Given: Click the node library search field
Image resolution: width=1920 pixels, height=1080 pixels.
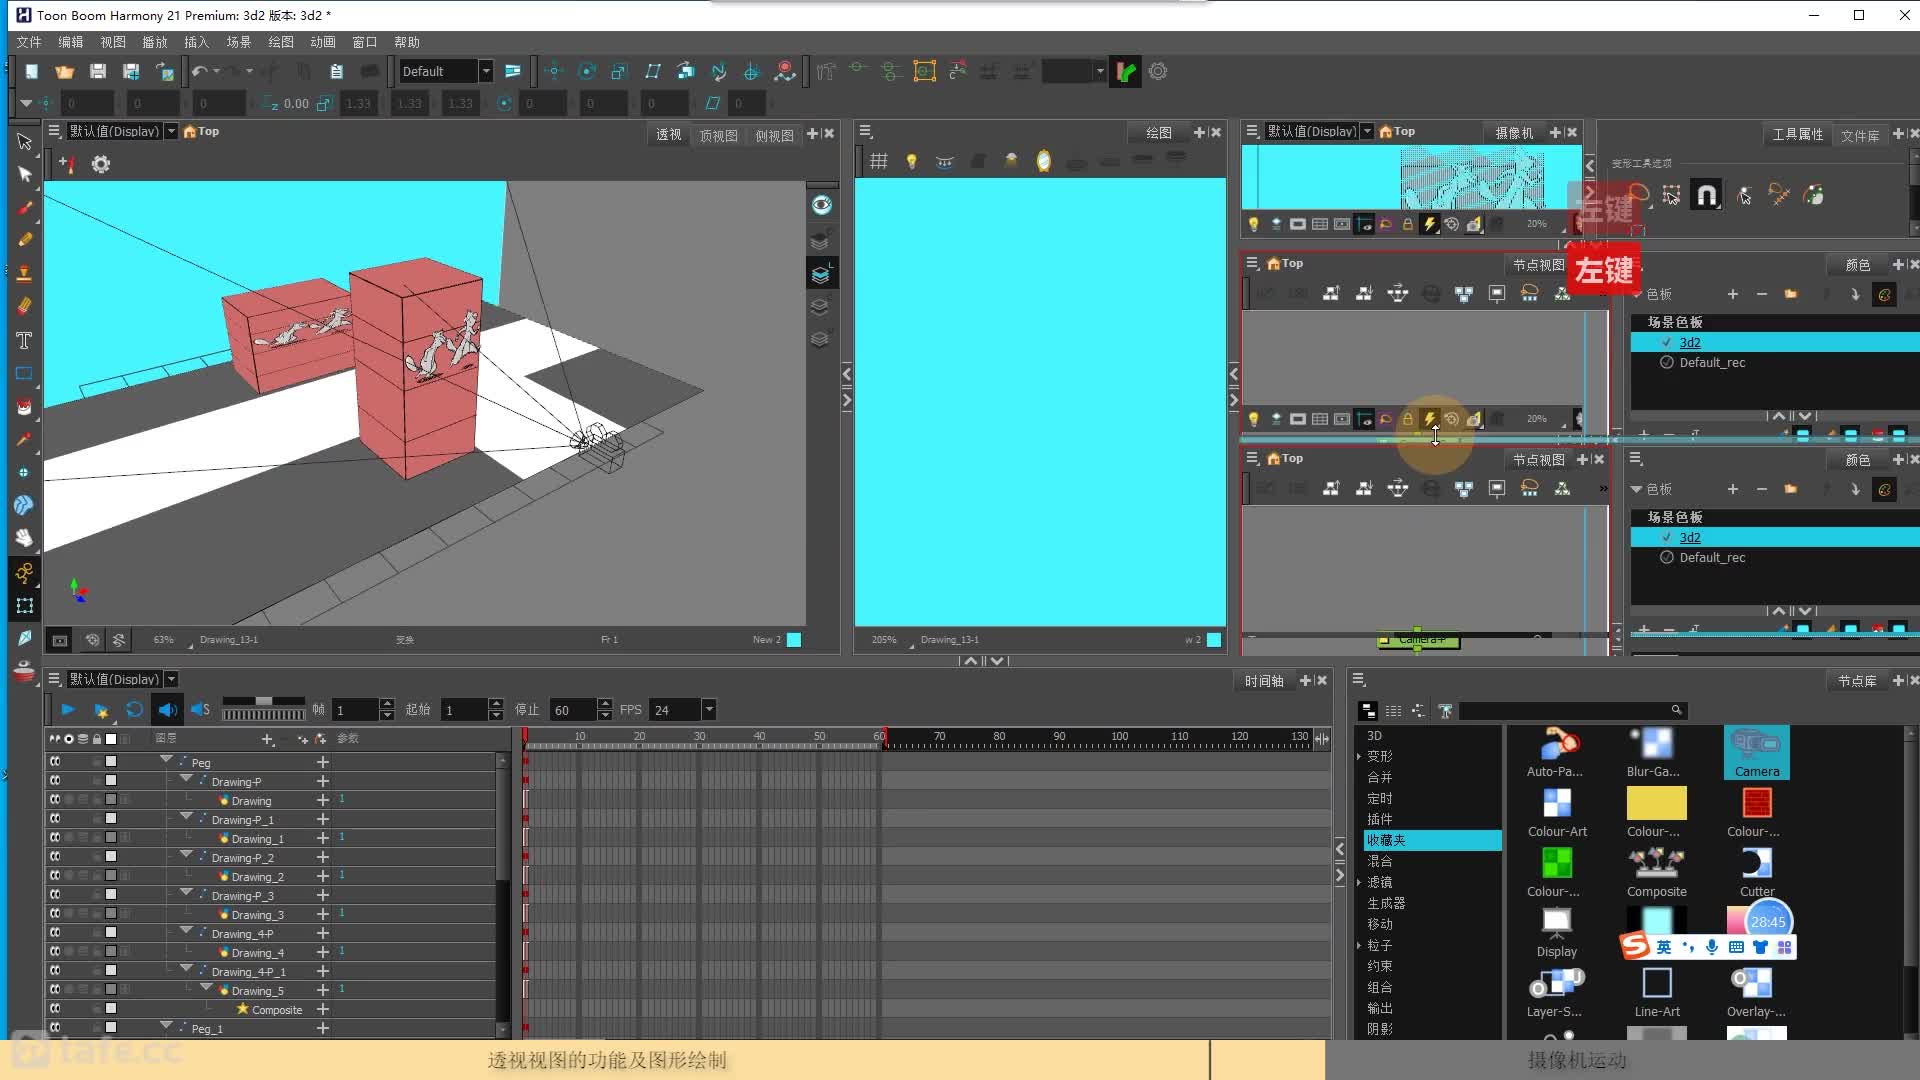Looking at the screenshot, I should tap(1571, 710).
